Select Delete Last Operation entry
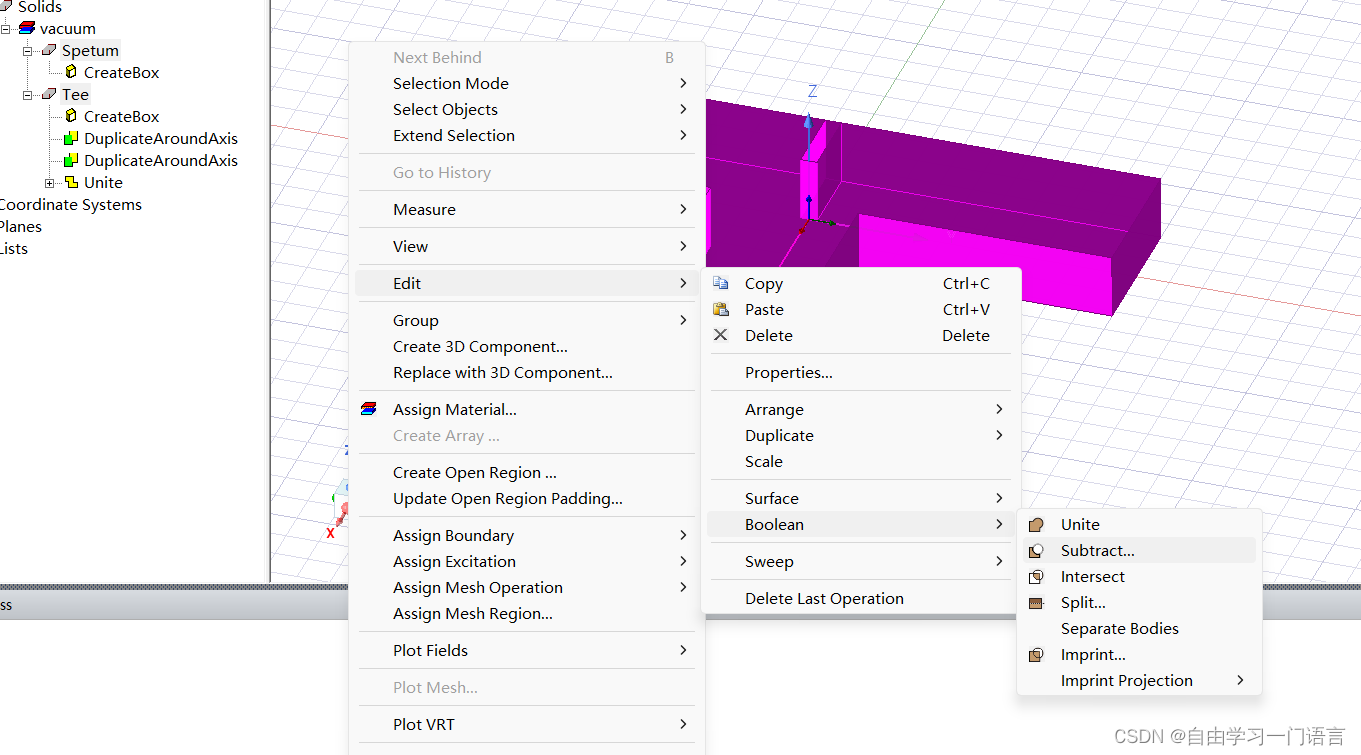The height and width of the screenshot is (755, 1361). click(860, 598)
